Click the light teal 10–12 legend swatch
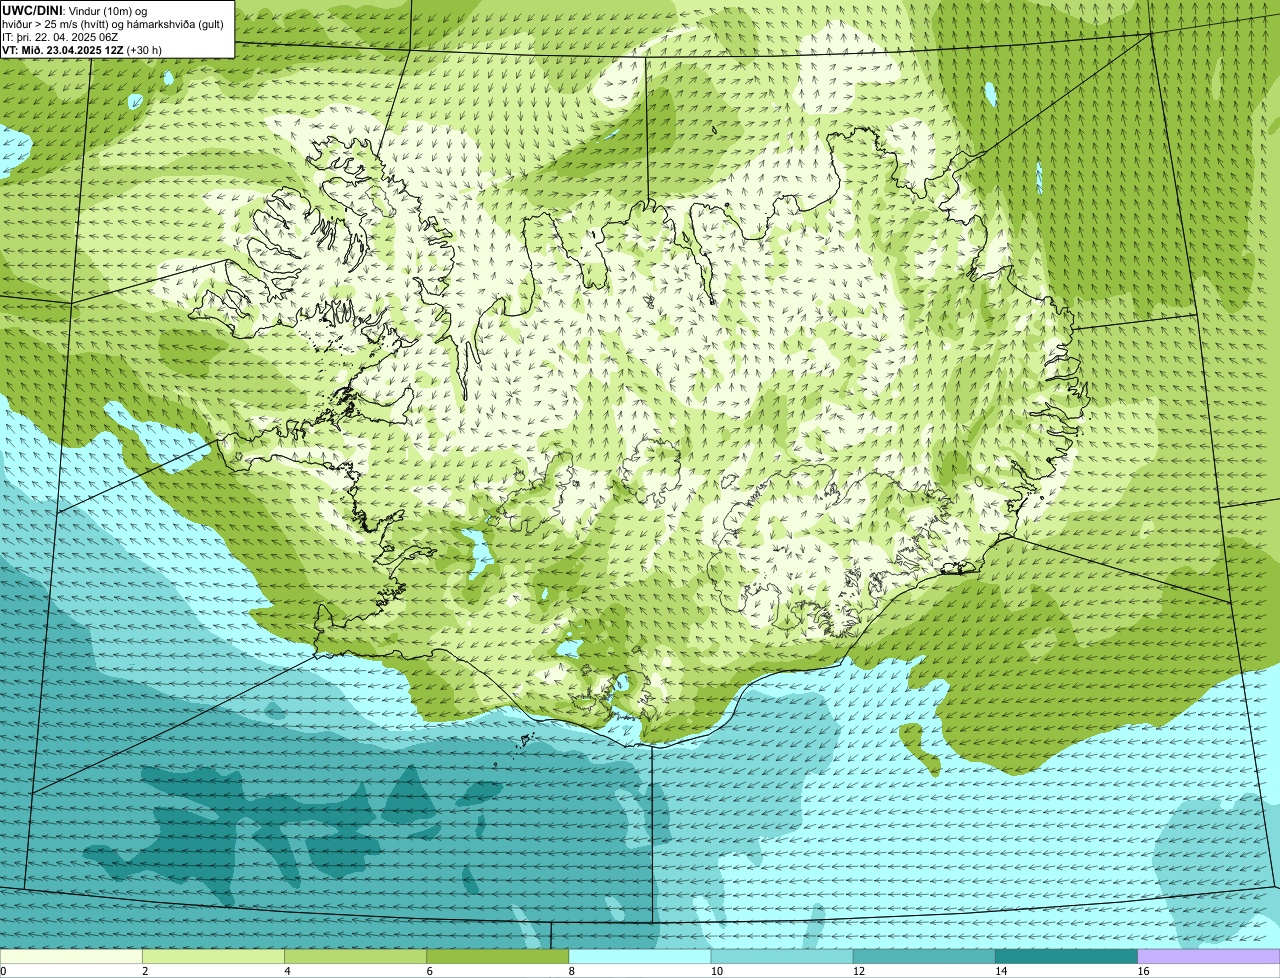Screen dimensions: 1280x978 [x=782, y=957]
